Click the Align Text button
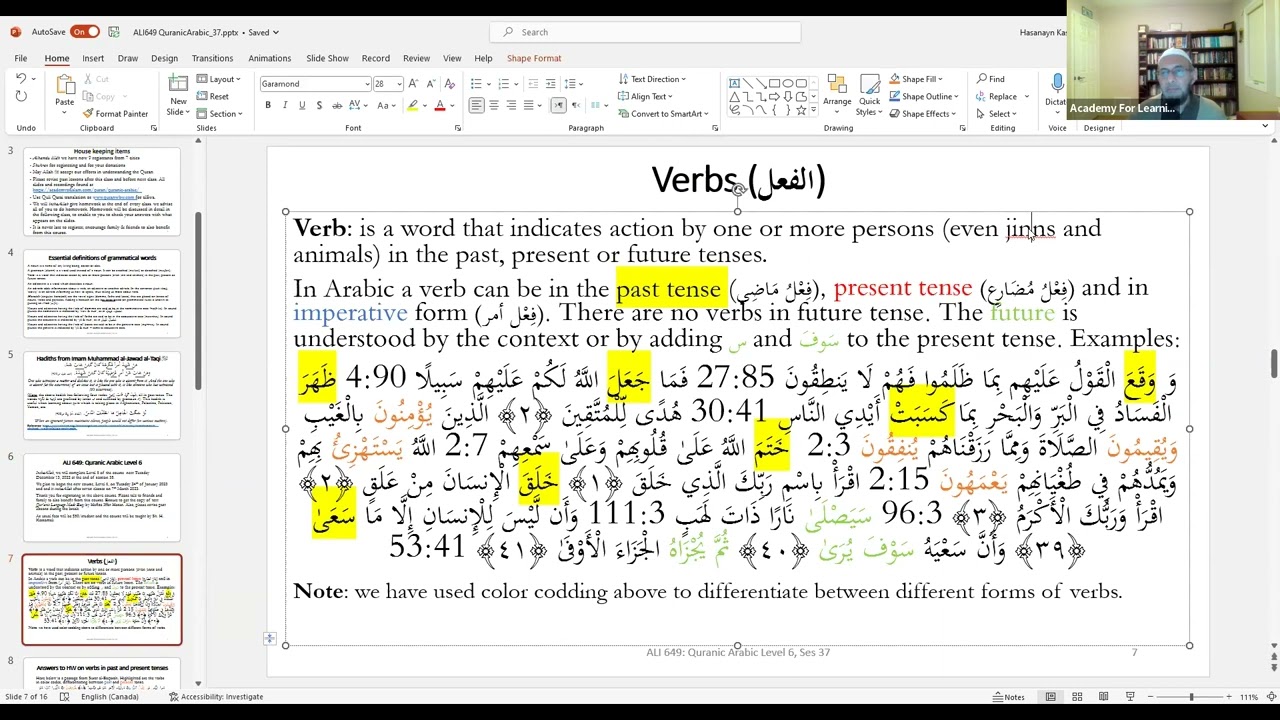Screen dimensions: 1280x720 click(644, 96)
